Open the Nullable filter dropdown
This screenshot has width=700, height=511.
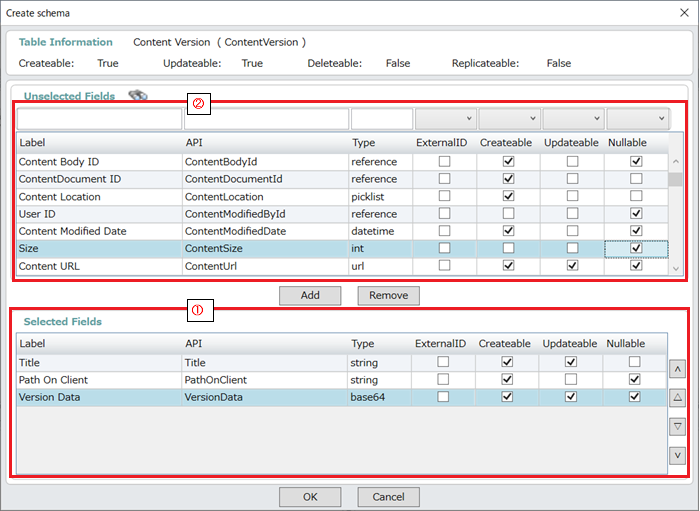637,119
